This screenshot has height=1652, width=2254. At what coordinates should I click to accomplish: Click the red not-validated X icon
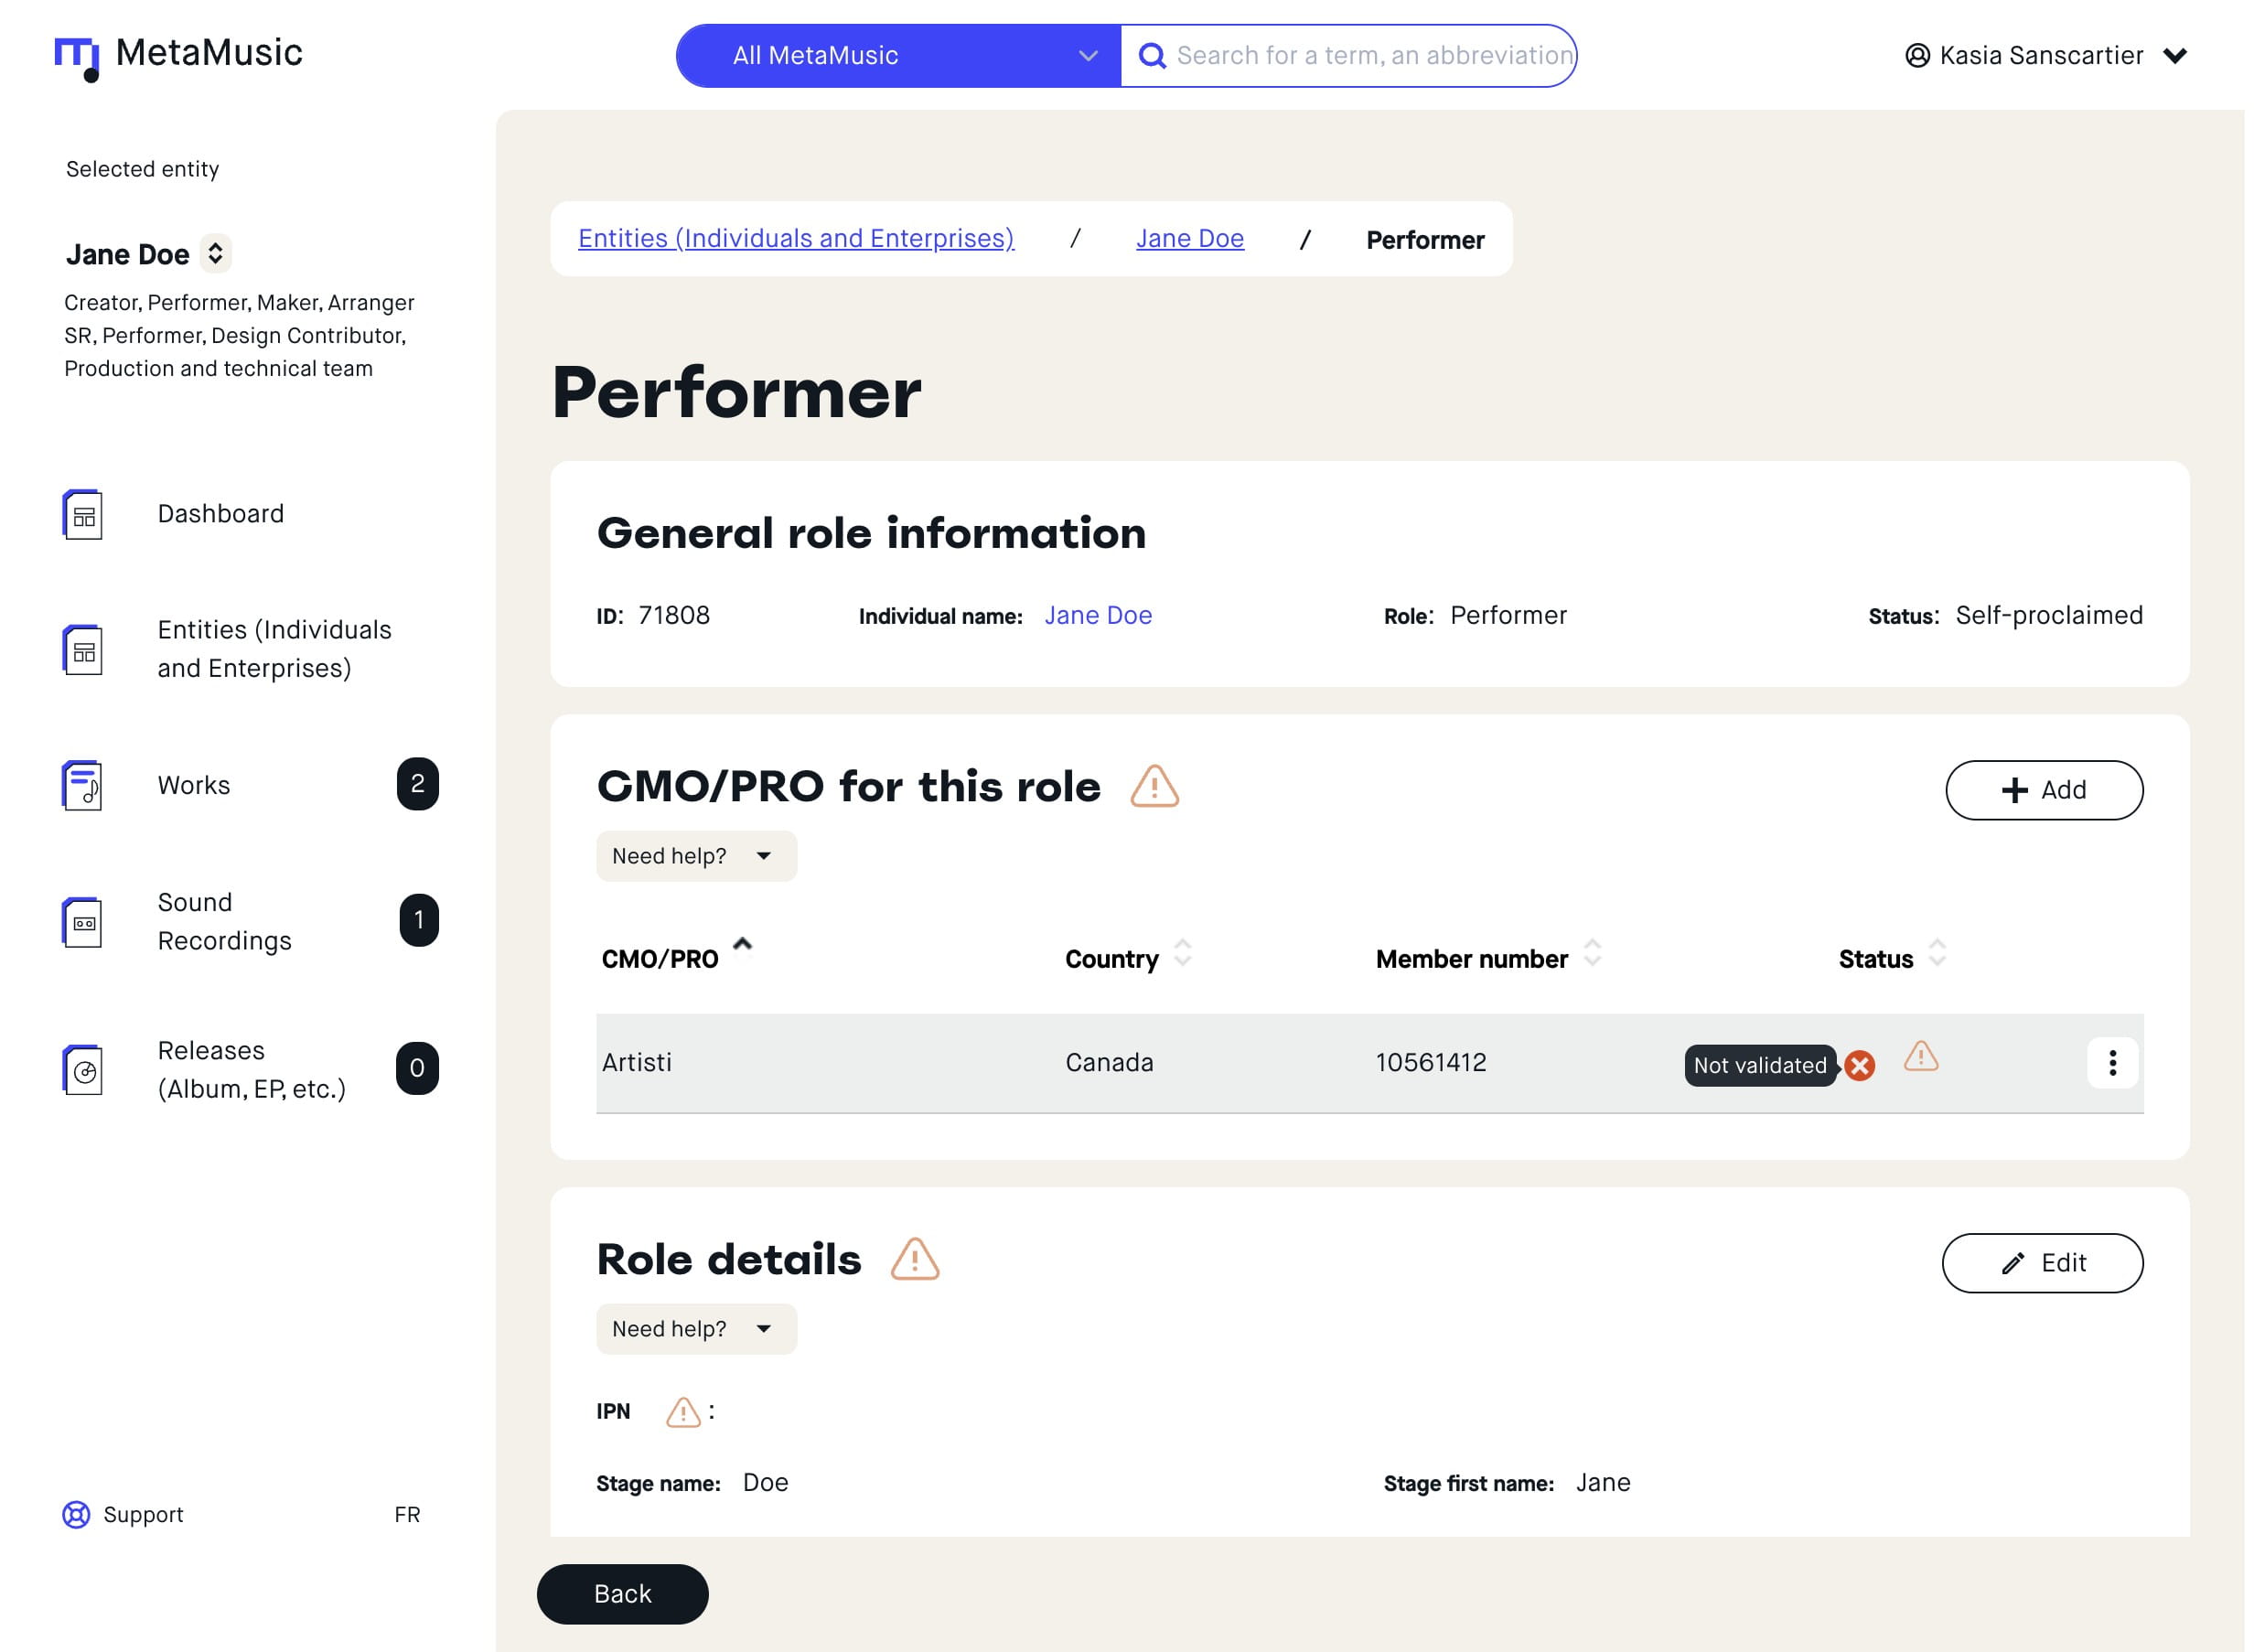tap(1860, 1066)
